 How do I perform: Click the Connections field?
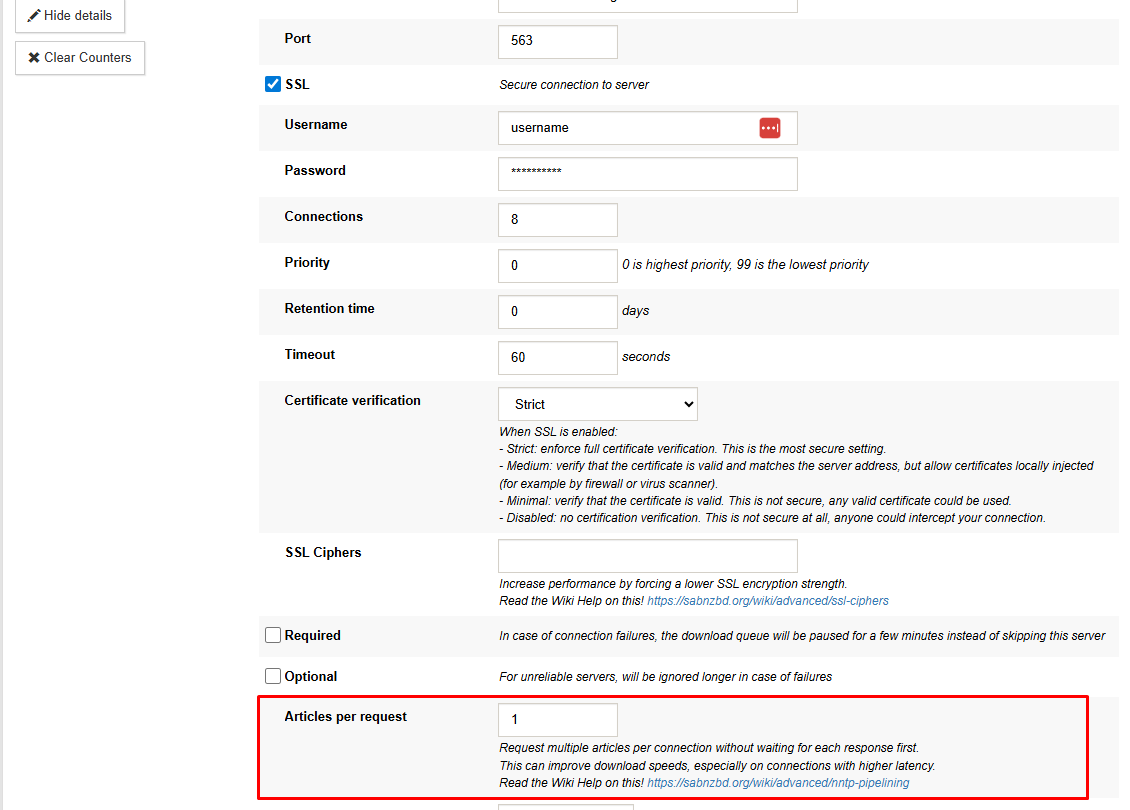coord(557,219)
